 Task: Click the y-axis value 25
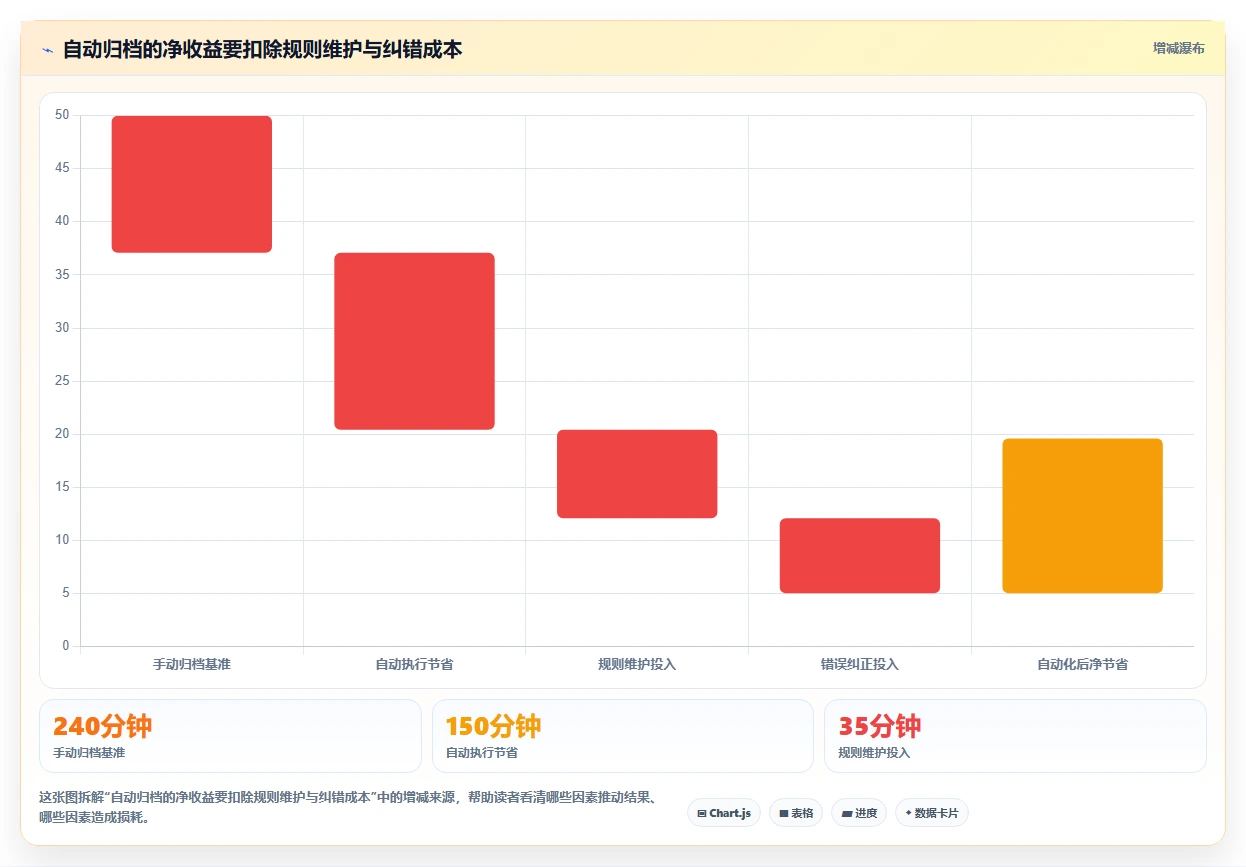point(62,381)
